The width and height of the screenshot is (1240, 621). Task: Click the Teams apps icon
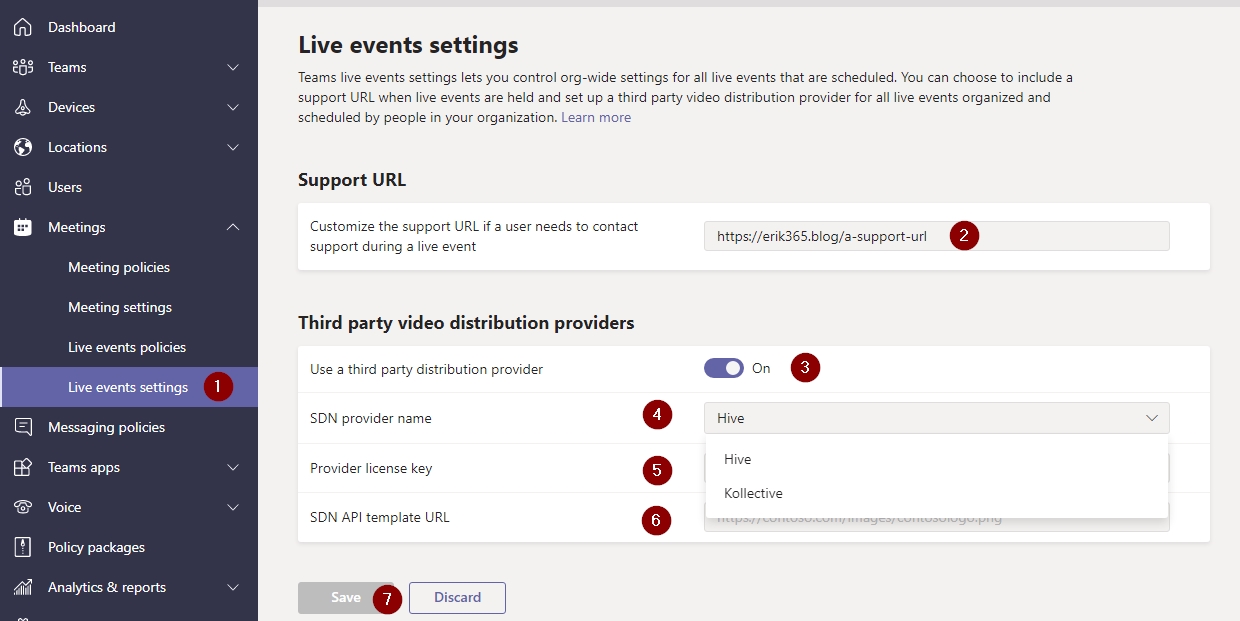click(22, 467)
